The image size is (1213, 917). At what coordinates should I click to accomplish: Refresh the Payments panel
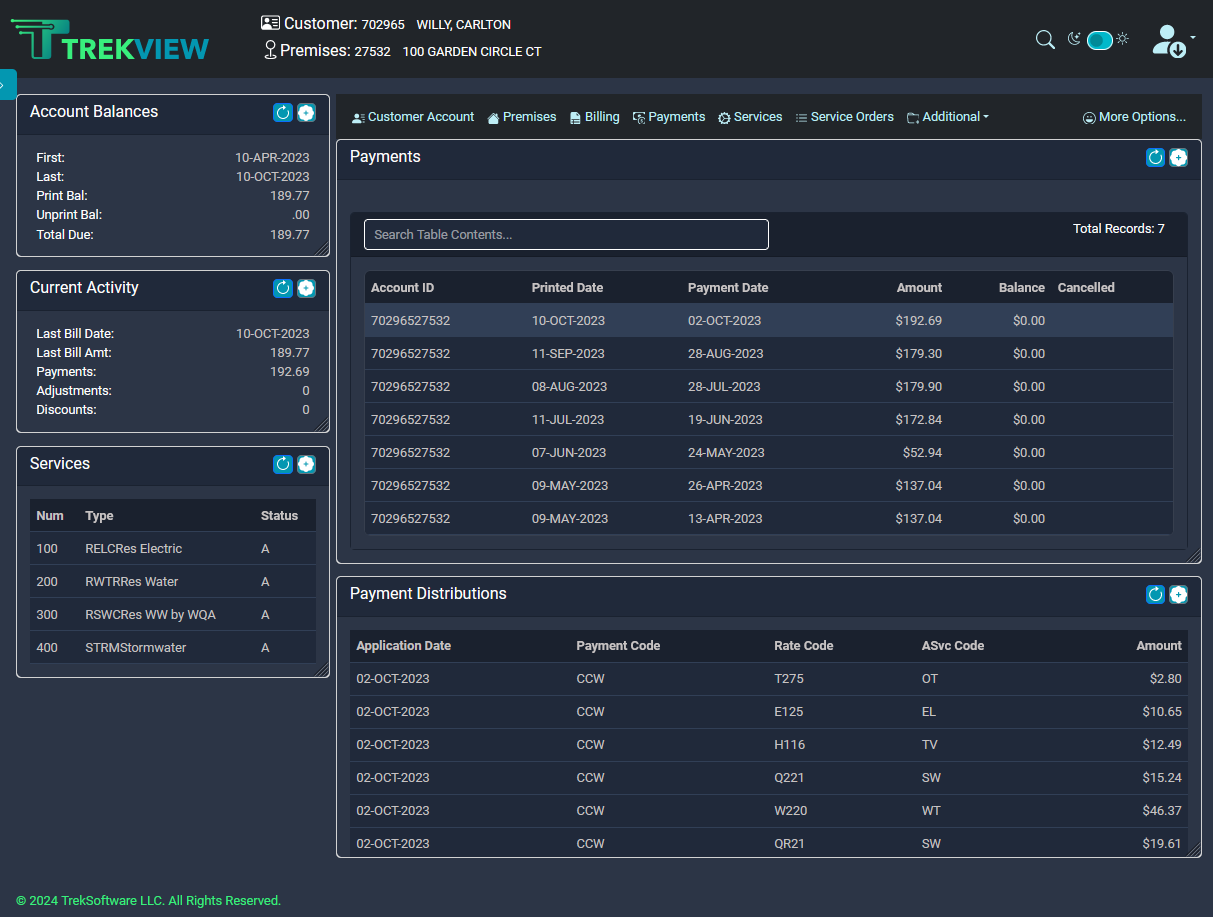click(1155, 157)
